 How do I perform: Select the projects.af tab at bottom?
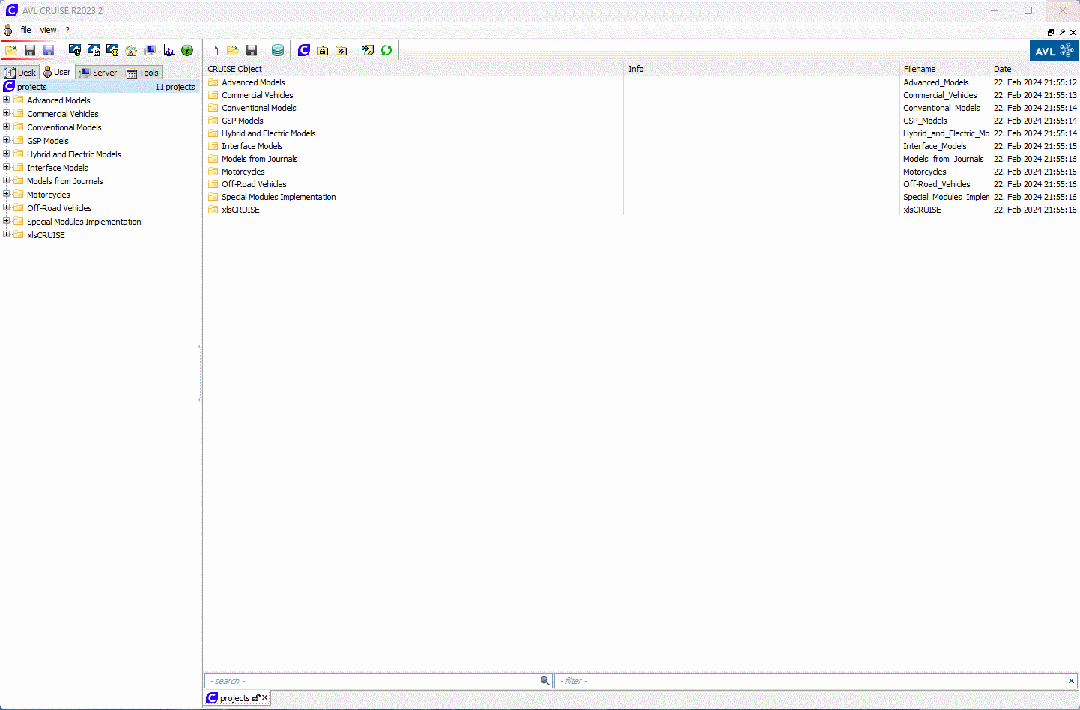coord(237,697)
